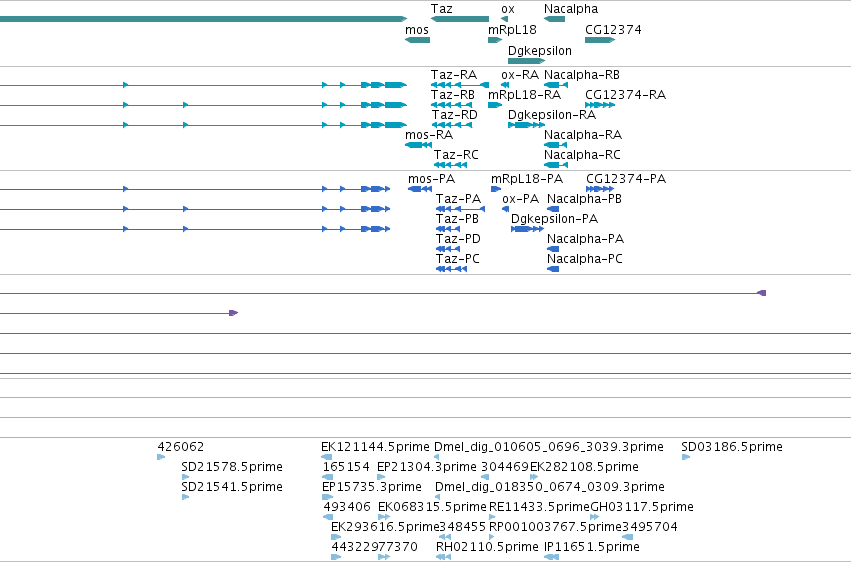
Task: Click the small ox gene arrow glyph
Action: click(504, 19)
